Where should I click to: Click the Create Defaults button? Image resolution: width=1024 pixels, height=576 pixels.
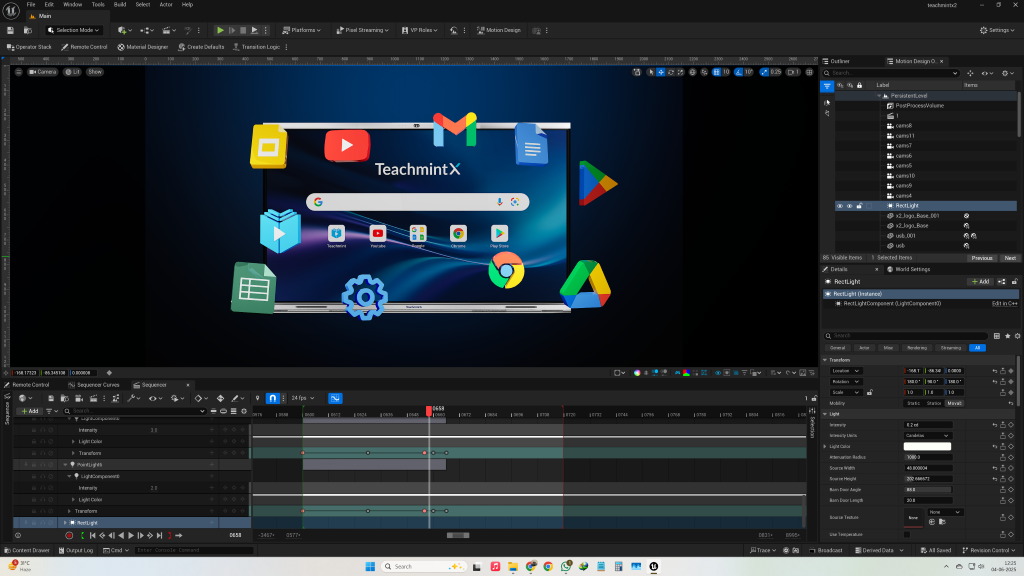point(201,47)
